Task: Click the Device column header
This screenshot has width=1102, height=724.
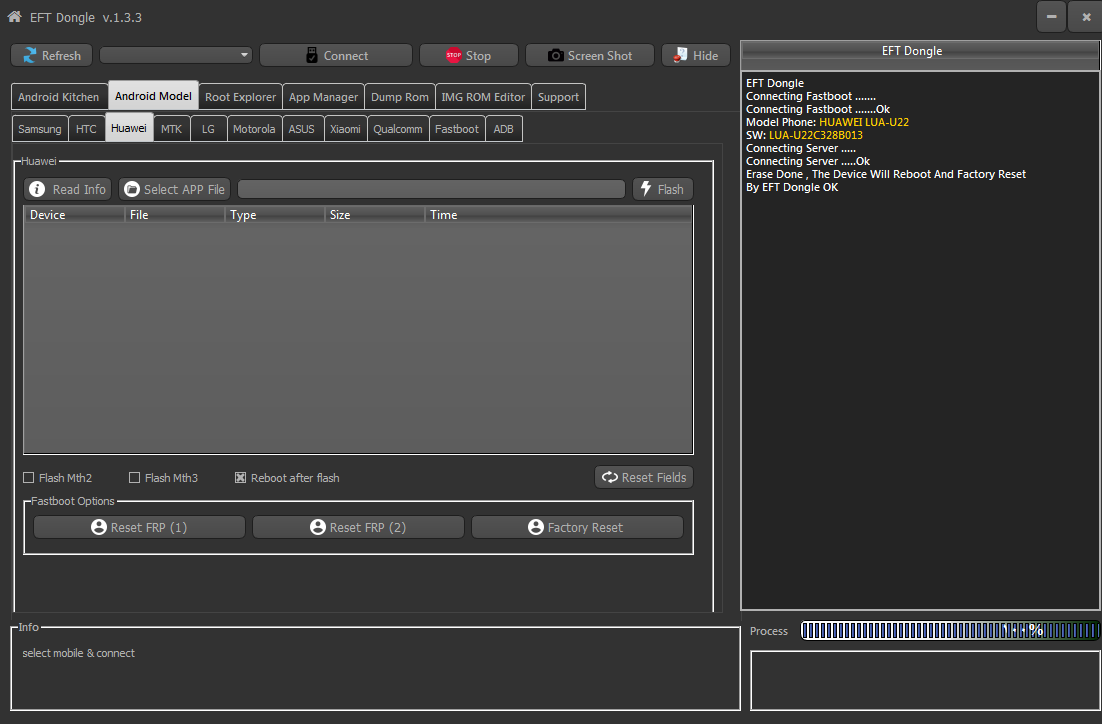Action: point(74,215)
